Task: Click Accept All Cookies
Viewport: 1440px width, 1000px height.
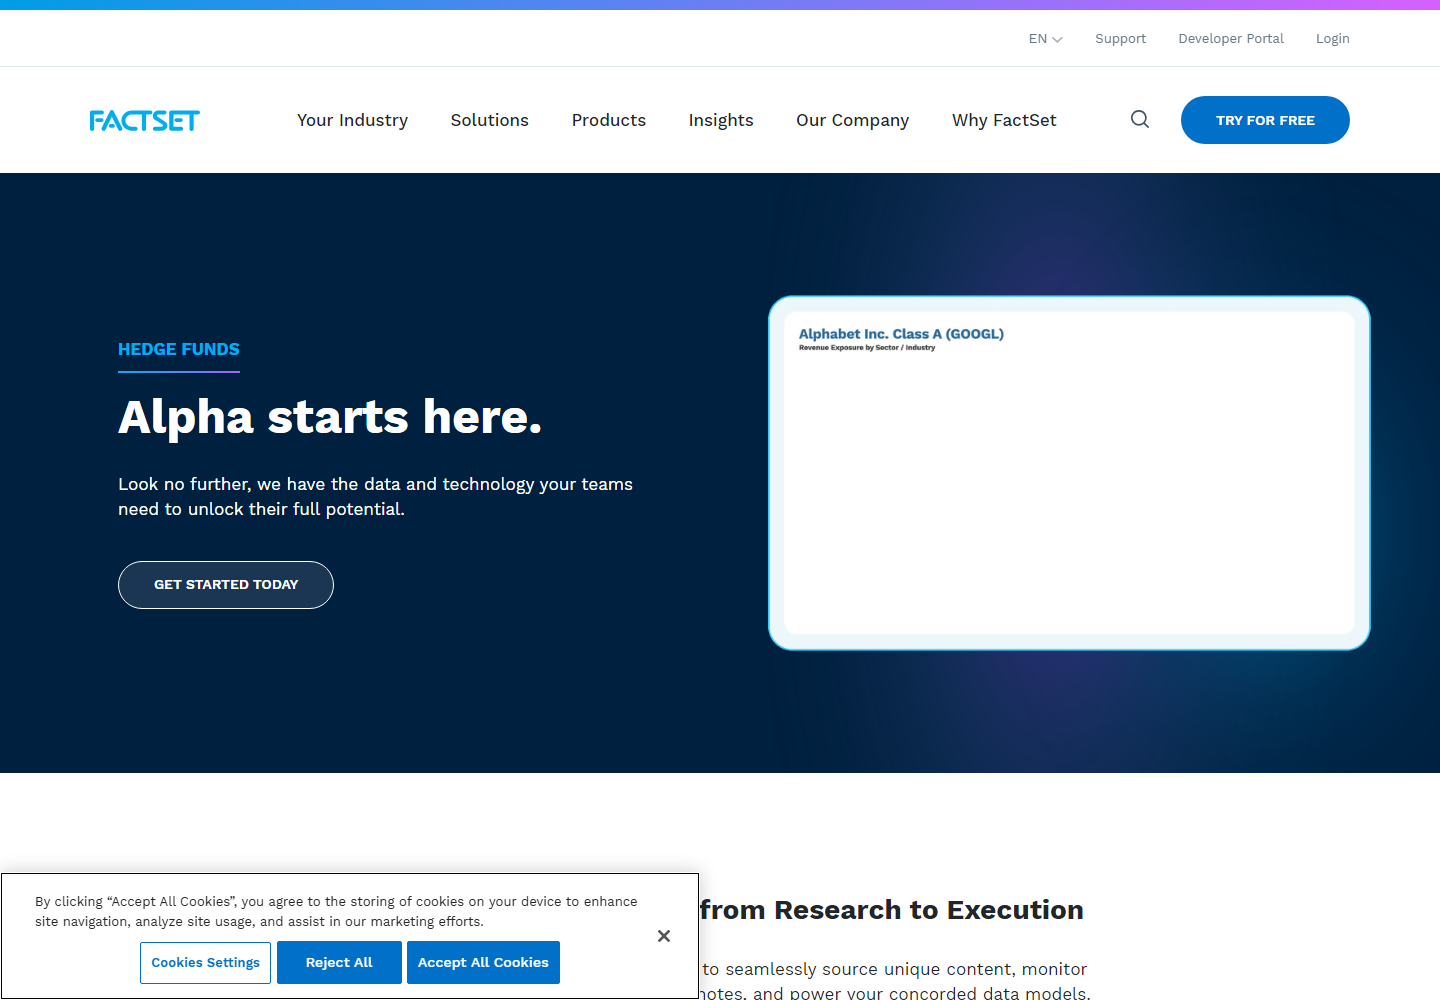Action: (x=483, y=963)
